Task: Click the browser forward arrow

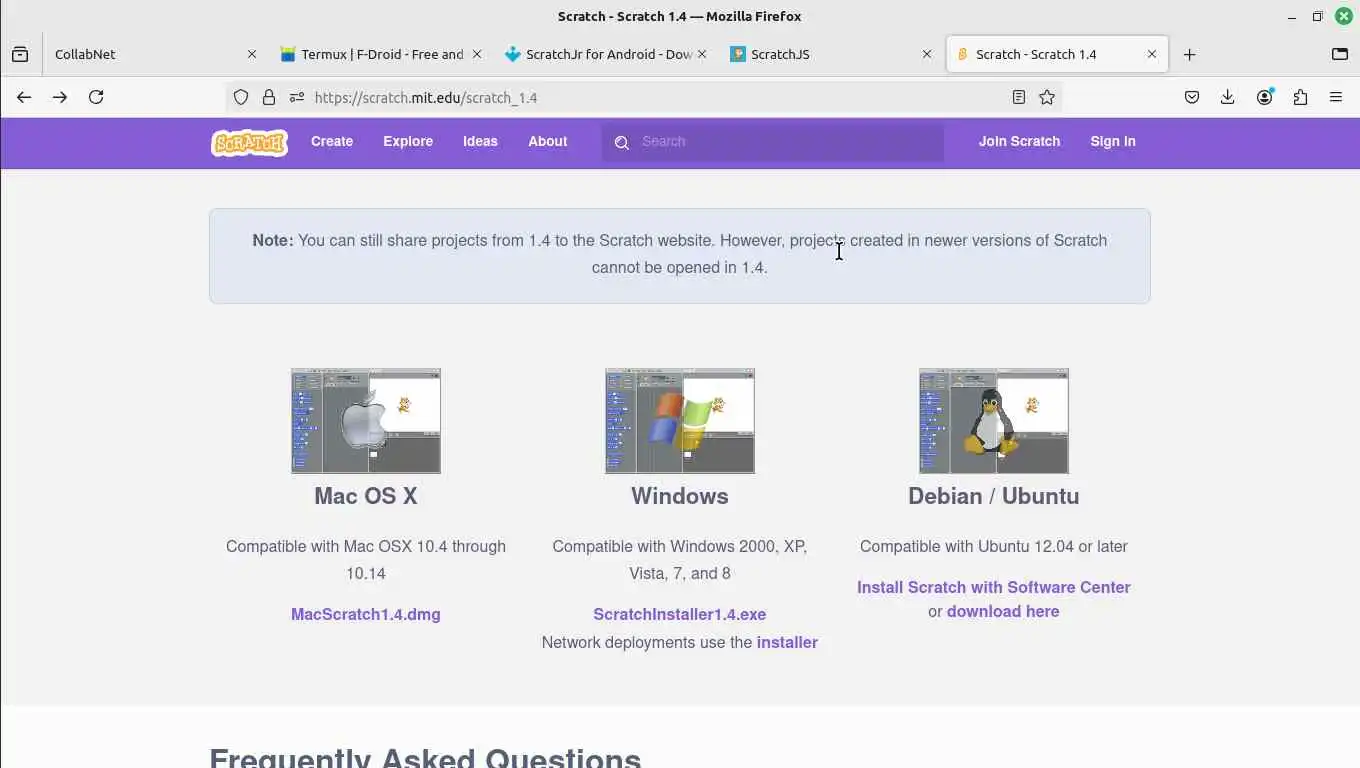Action: coord(60,97)
